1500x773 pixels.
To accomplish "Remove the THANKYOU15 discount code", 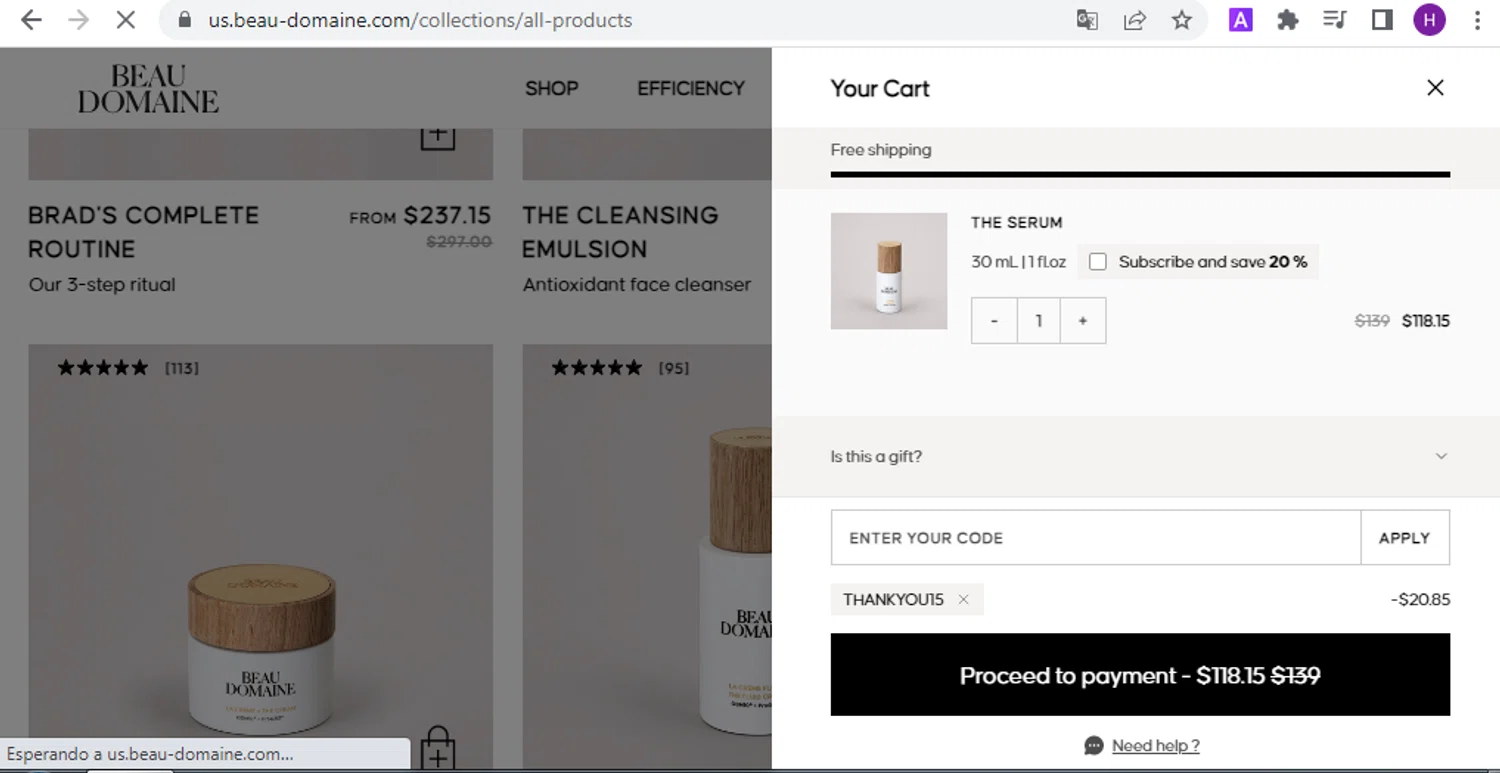I will click(x=963, y=600).
